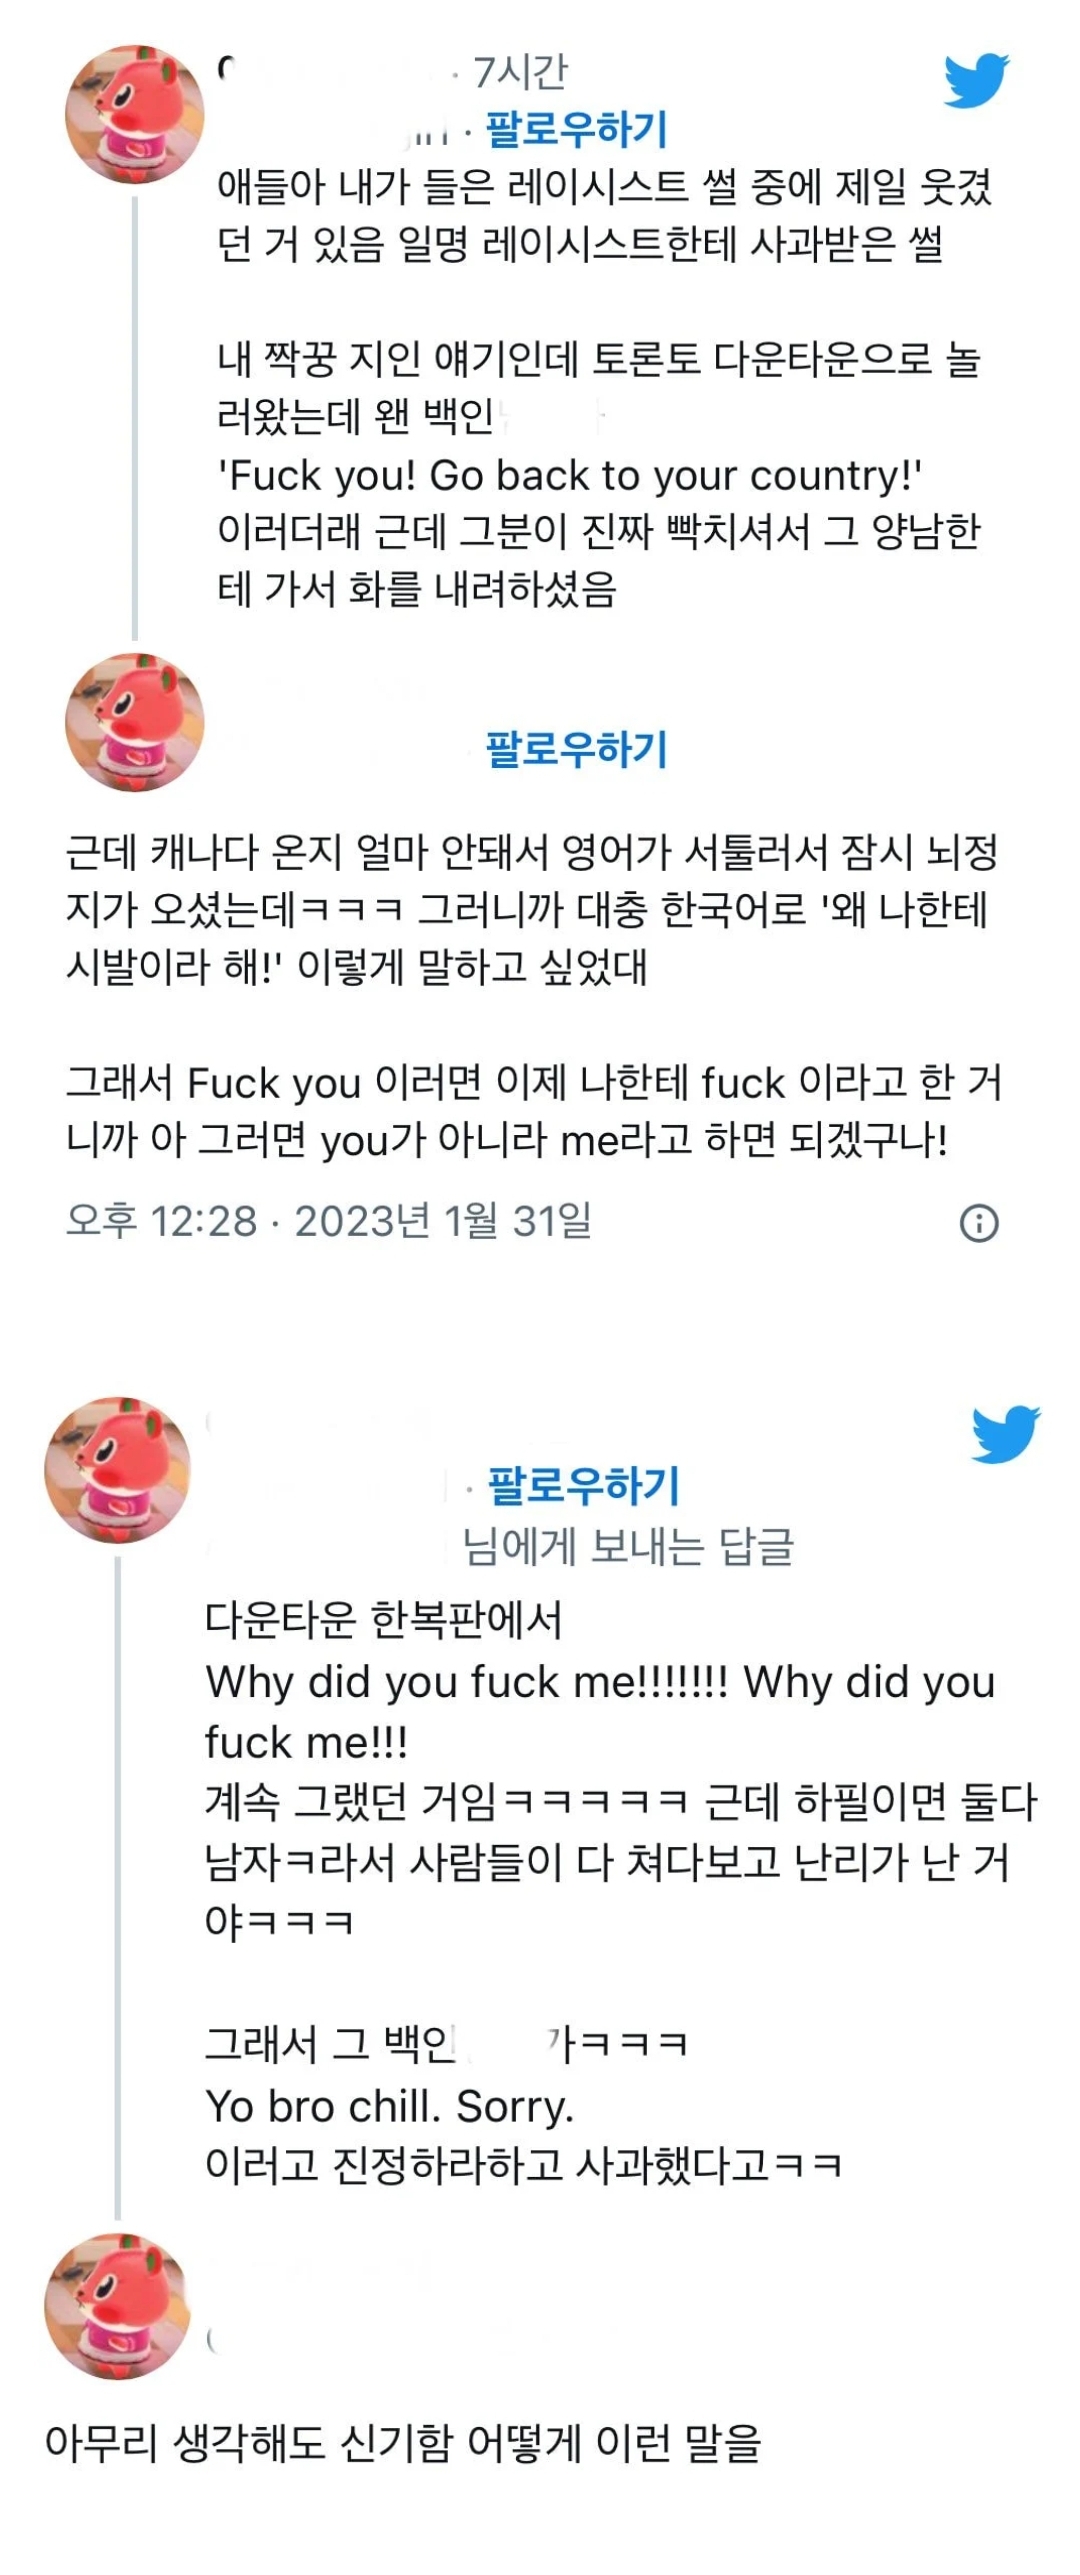The width and height of the screenshot is (1080, 2575).
Task: Tap the avatar beside the '다운타운 한복판에서' reply
Action: pos(117,1469)
